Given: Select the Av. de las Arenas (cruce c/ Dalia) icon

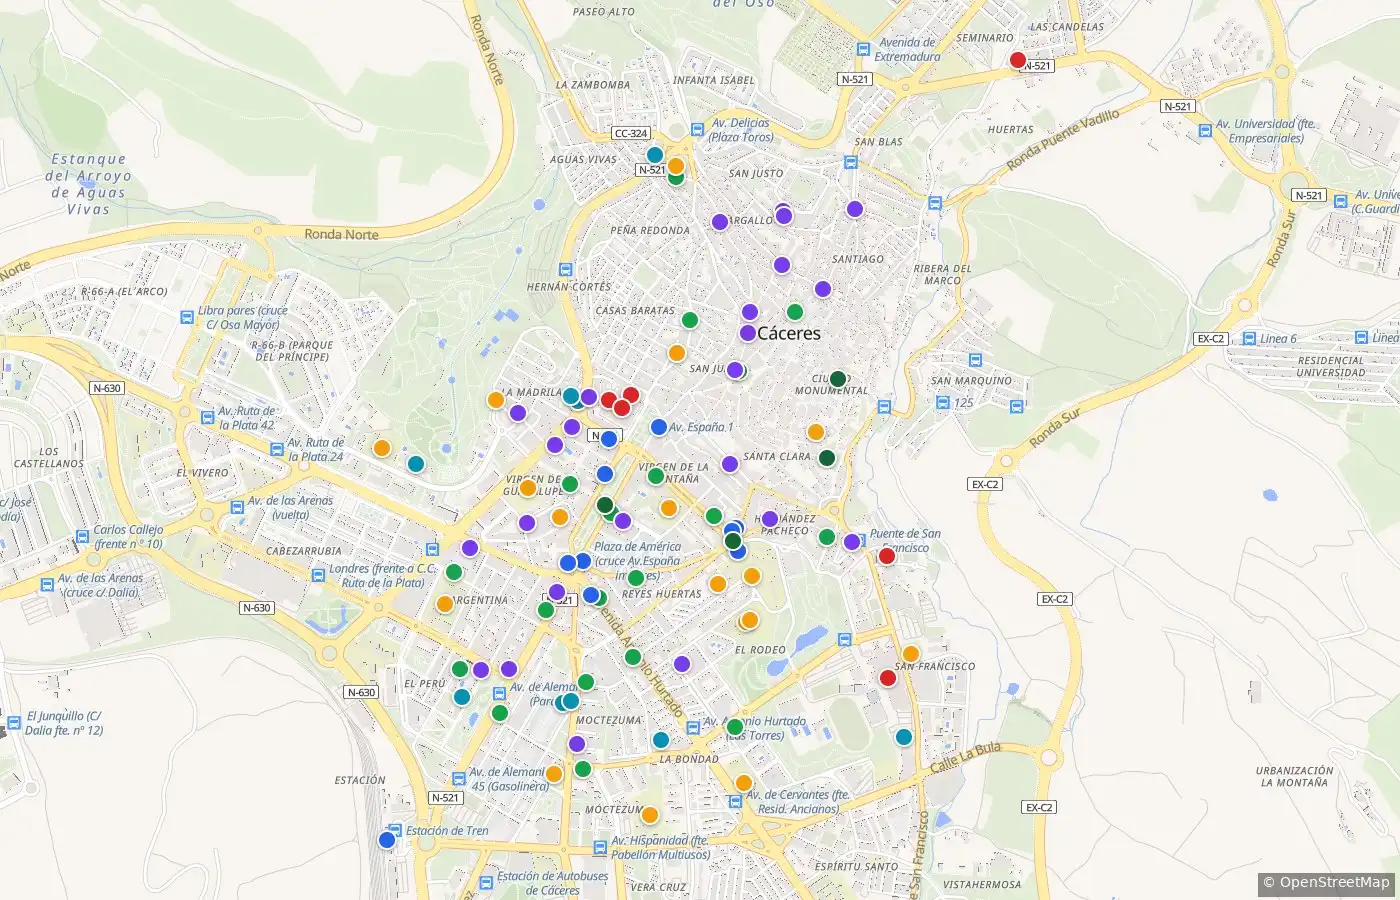Looking at the screenshot, I should coord(46,585).
